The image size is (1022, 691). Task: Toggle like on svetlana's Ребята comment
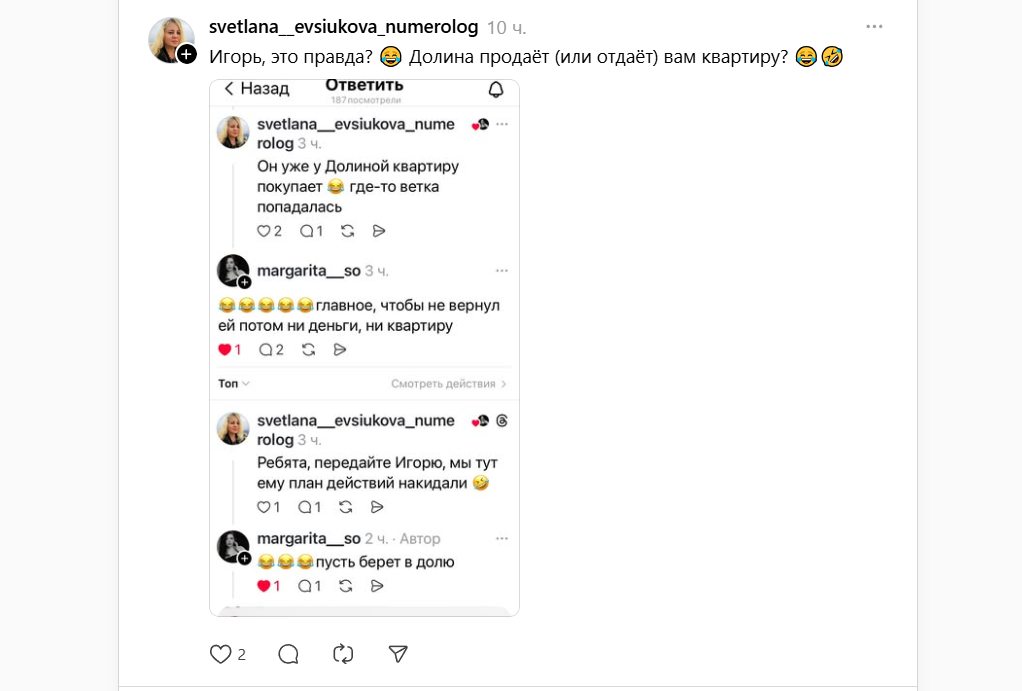[267, 507]
